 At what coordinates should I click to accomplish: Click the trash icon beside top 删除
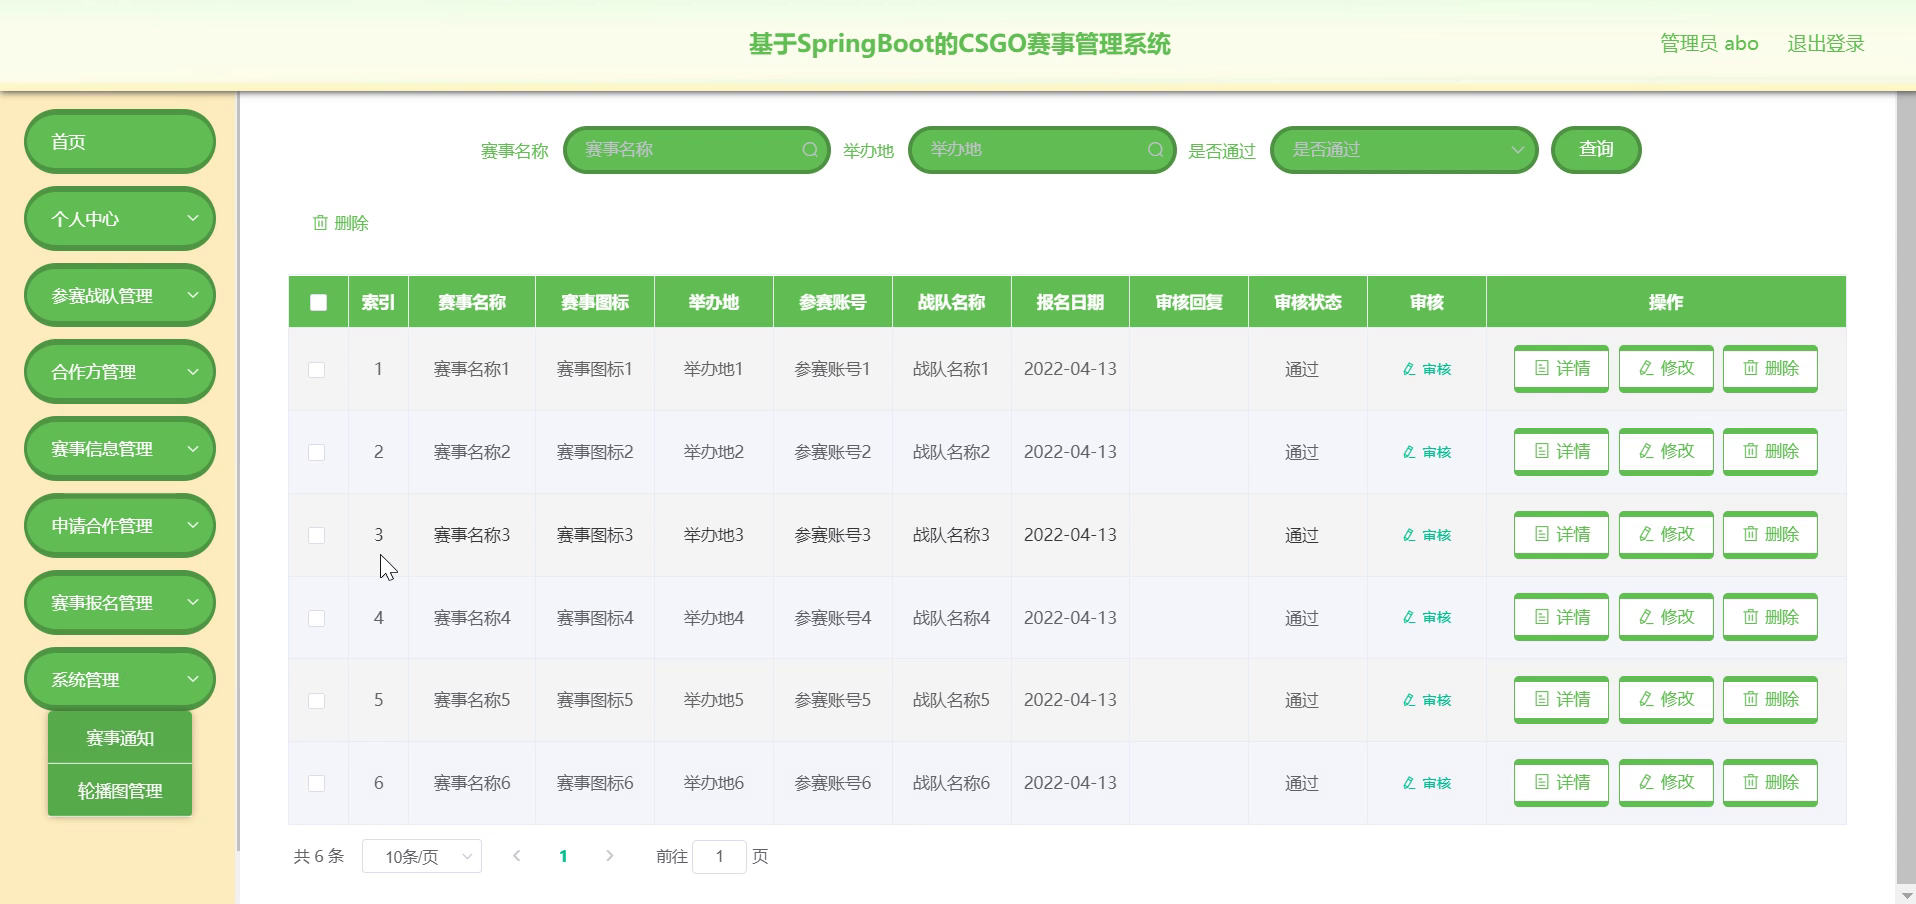coord(320,222)
